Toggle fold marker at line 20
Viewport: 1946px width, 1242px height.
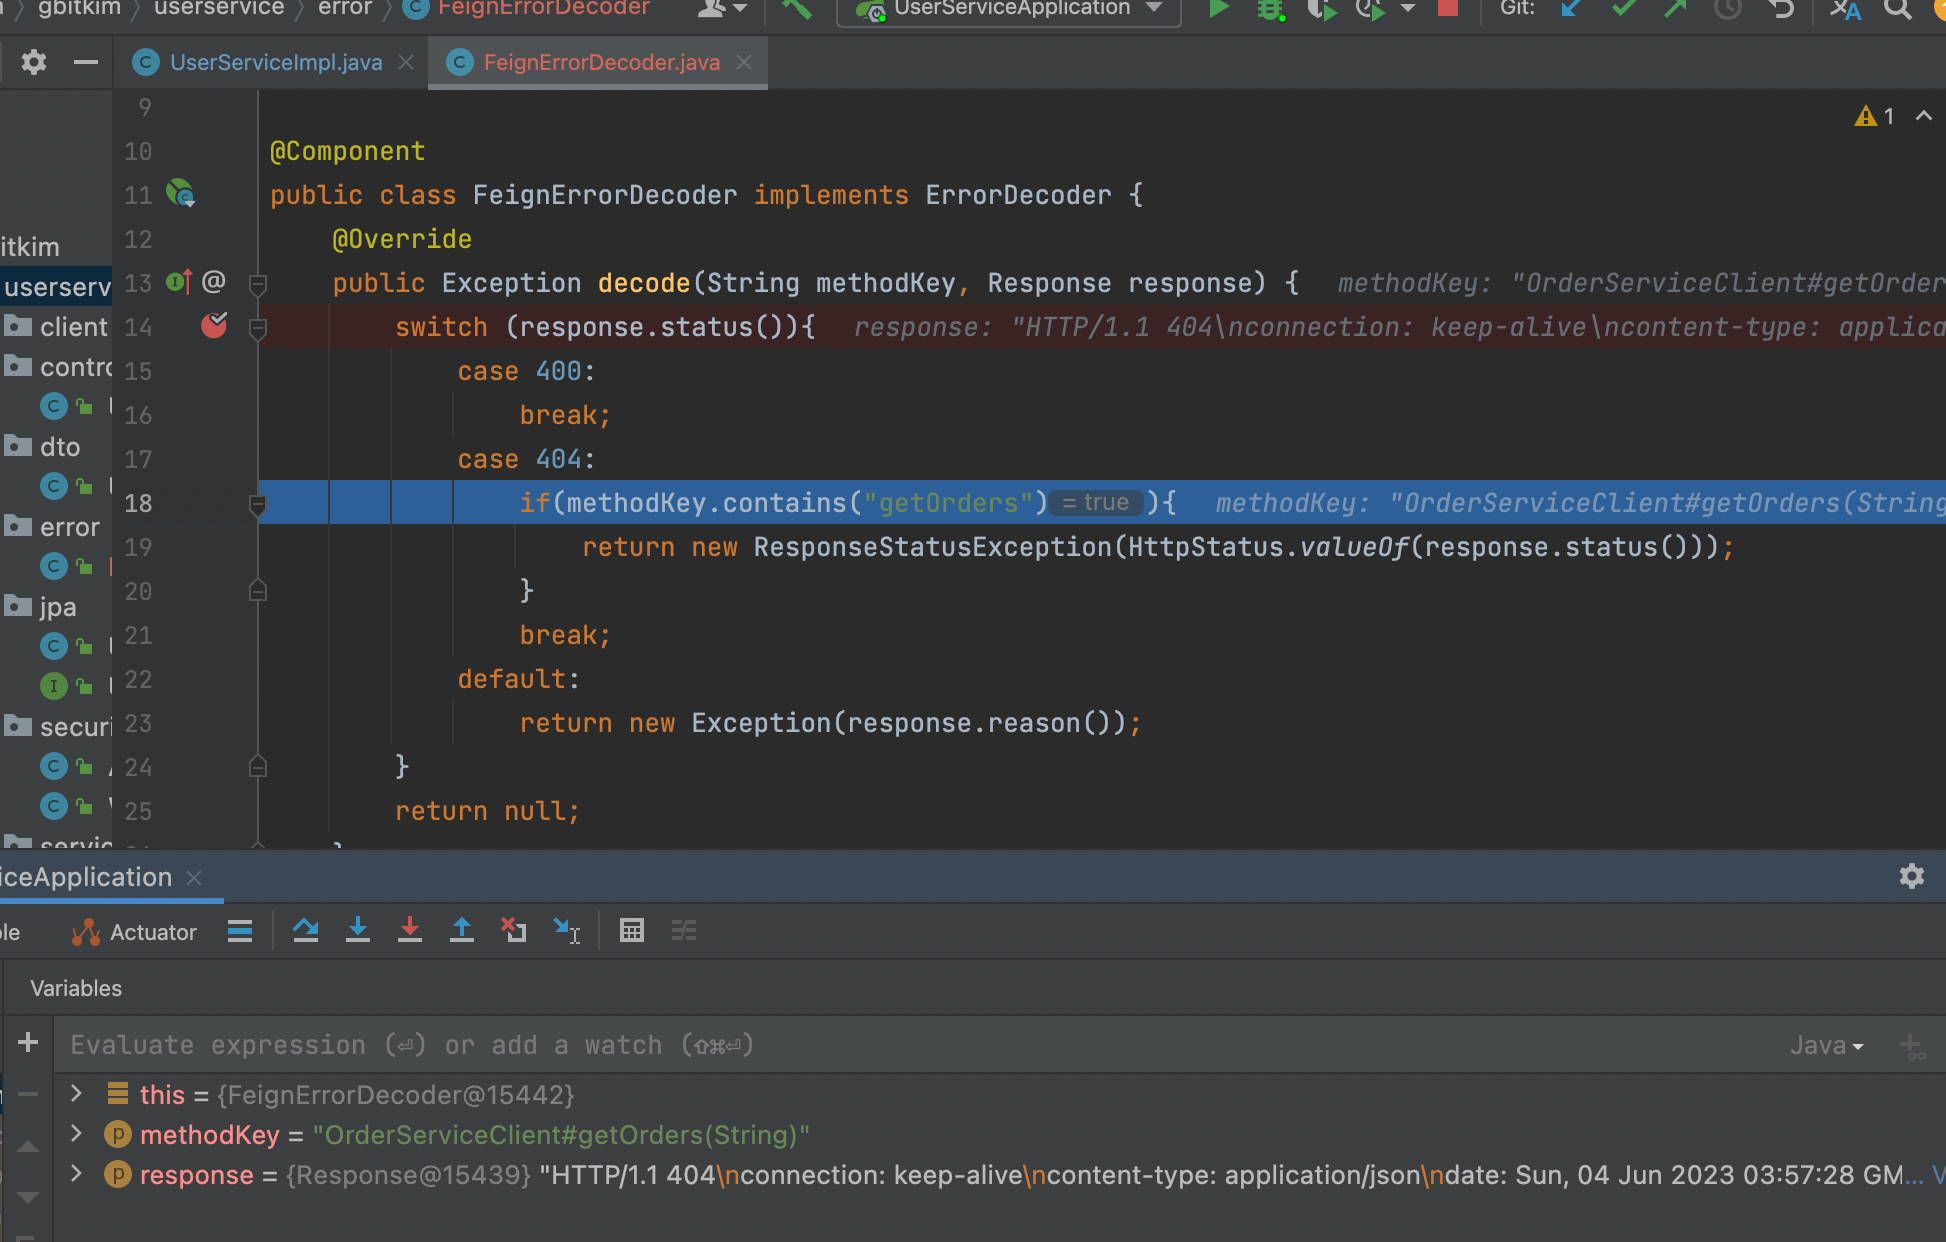pyautogui.click(x=257, y=592)
